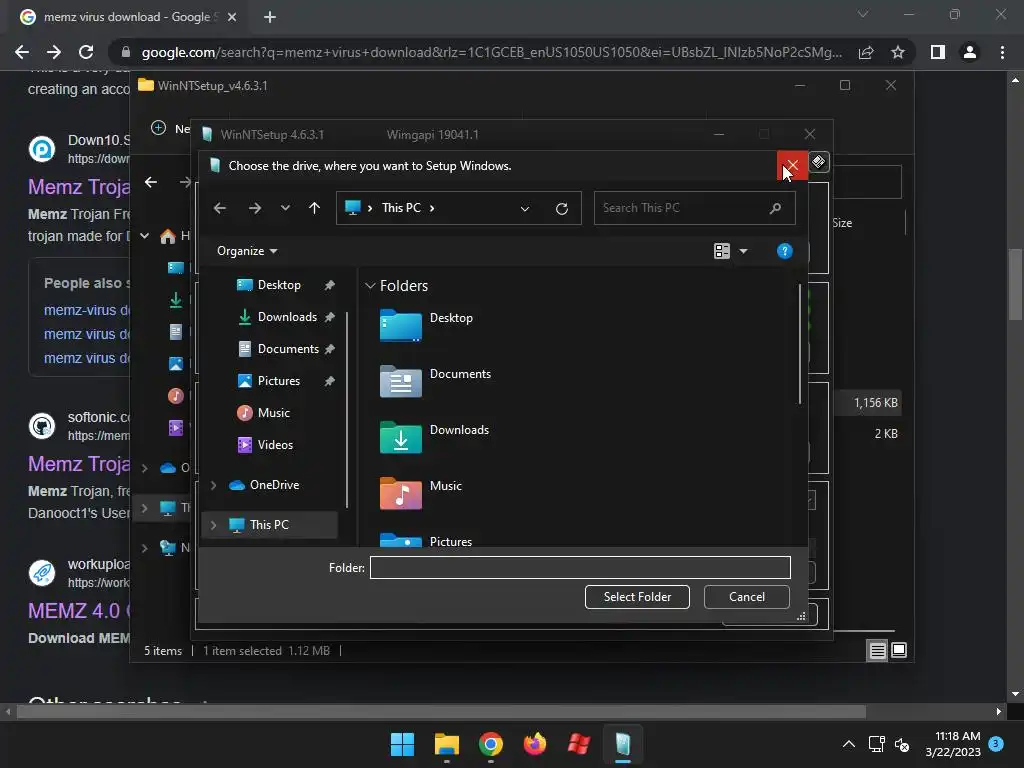Change the folder view layout

point(722,251)
